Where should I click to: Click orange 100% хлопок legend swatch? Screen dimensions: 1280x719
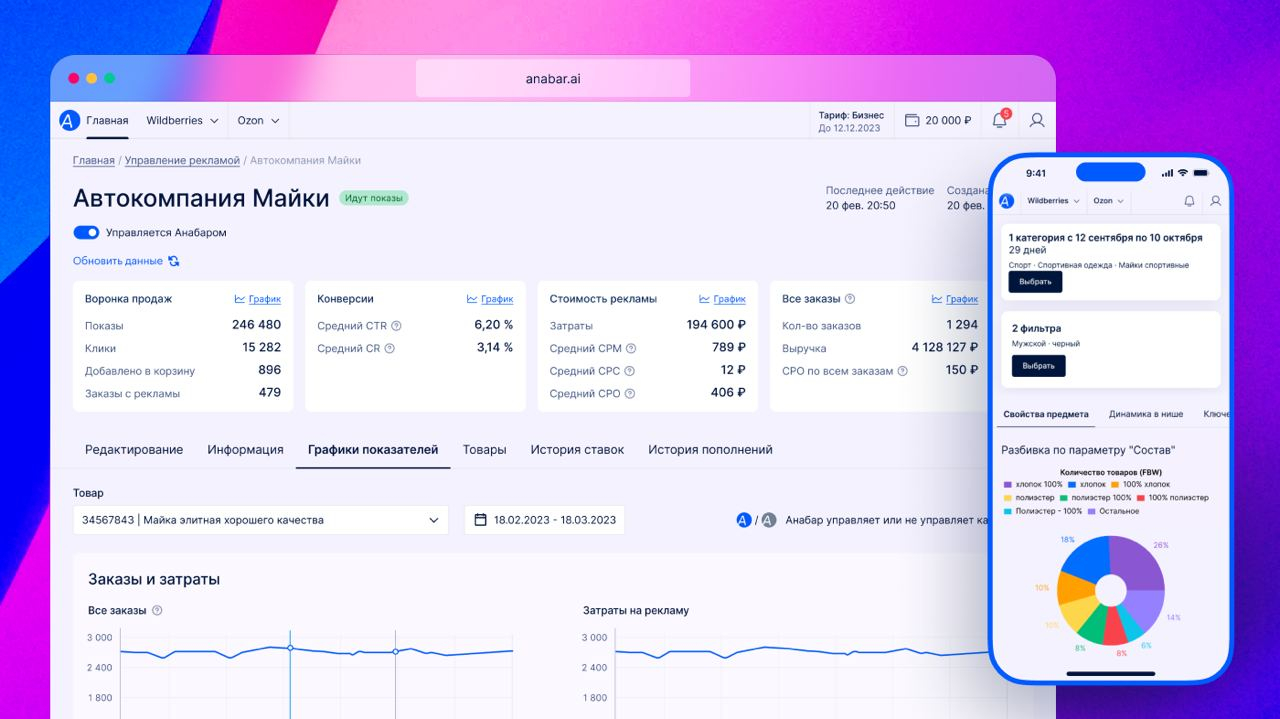(x=1114, y=484)
